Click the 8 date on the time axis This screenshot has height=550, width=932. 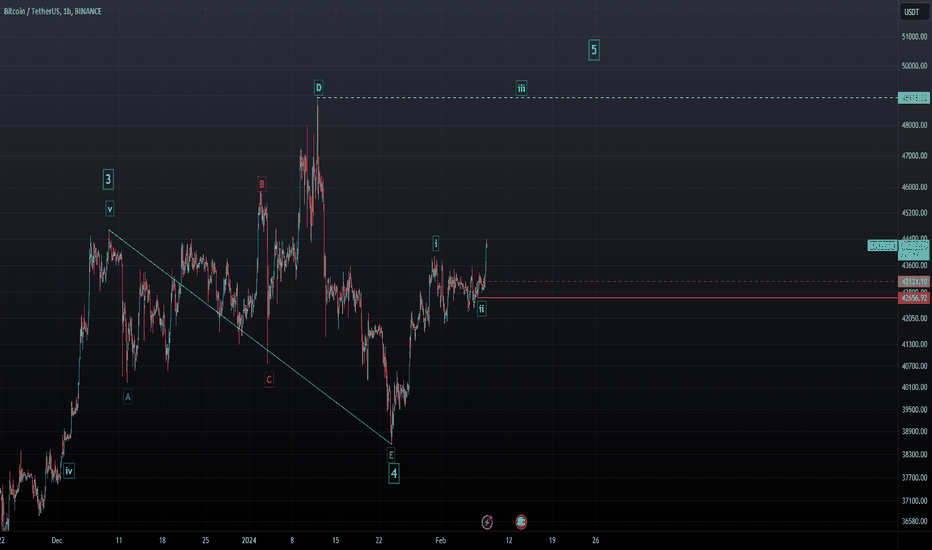click(x=292, y=540)
